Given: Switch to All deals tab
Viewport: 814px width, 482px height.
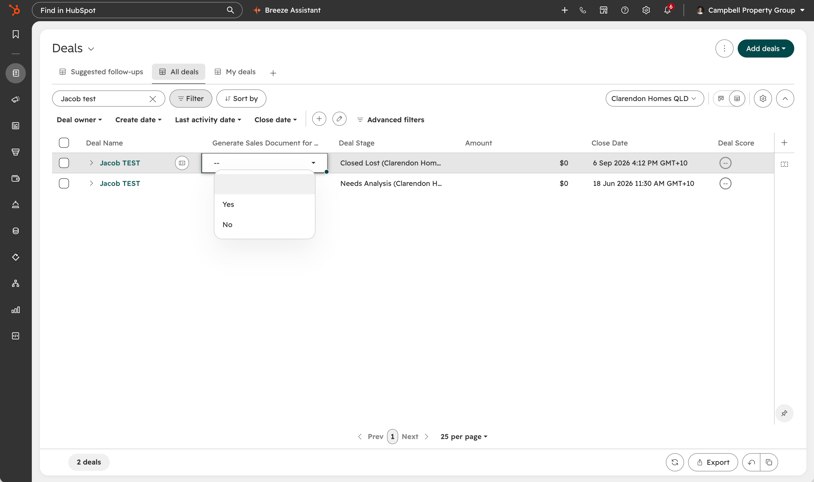Looking at the screenshot, I should point(179,72).
